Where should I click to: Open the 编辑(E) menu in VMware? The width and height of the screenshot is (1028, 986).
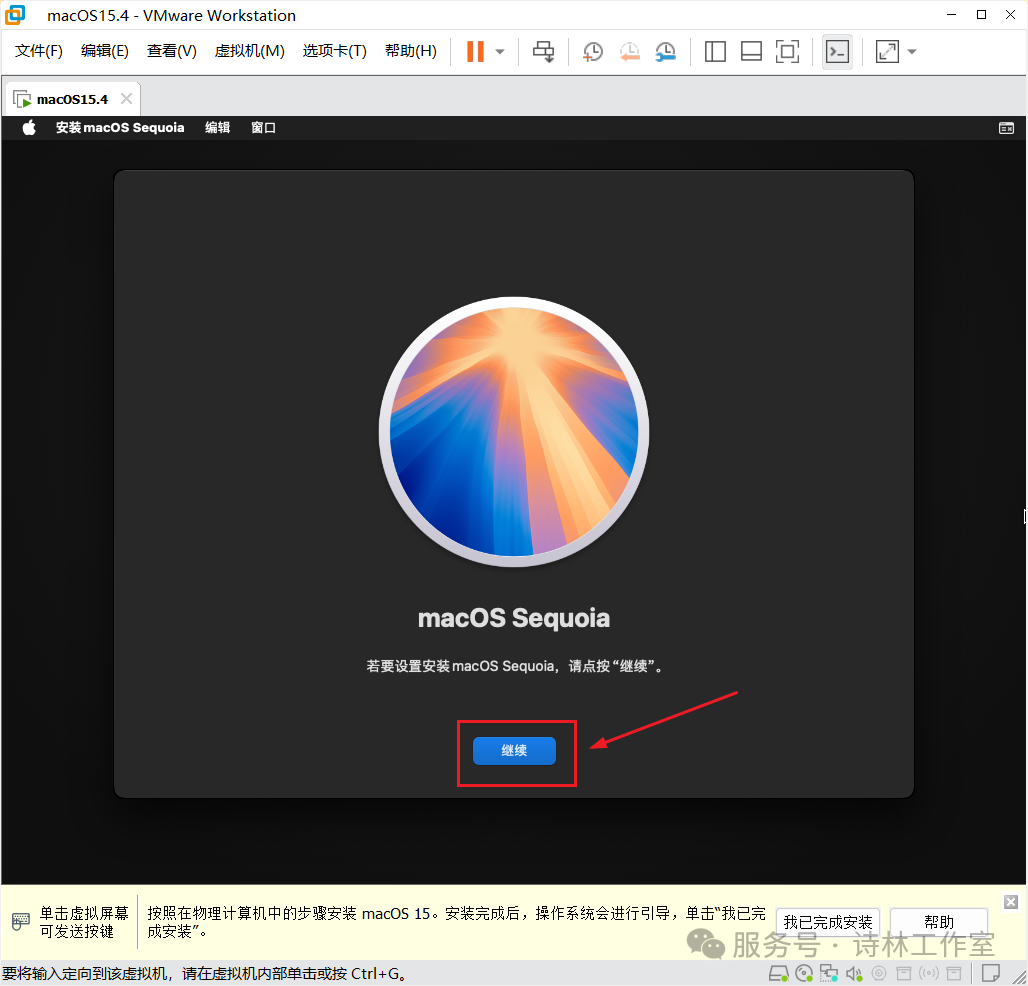pyautogui.click(x=105, y=51)
